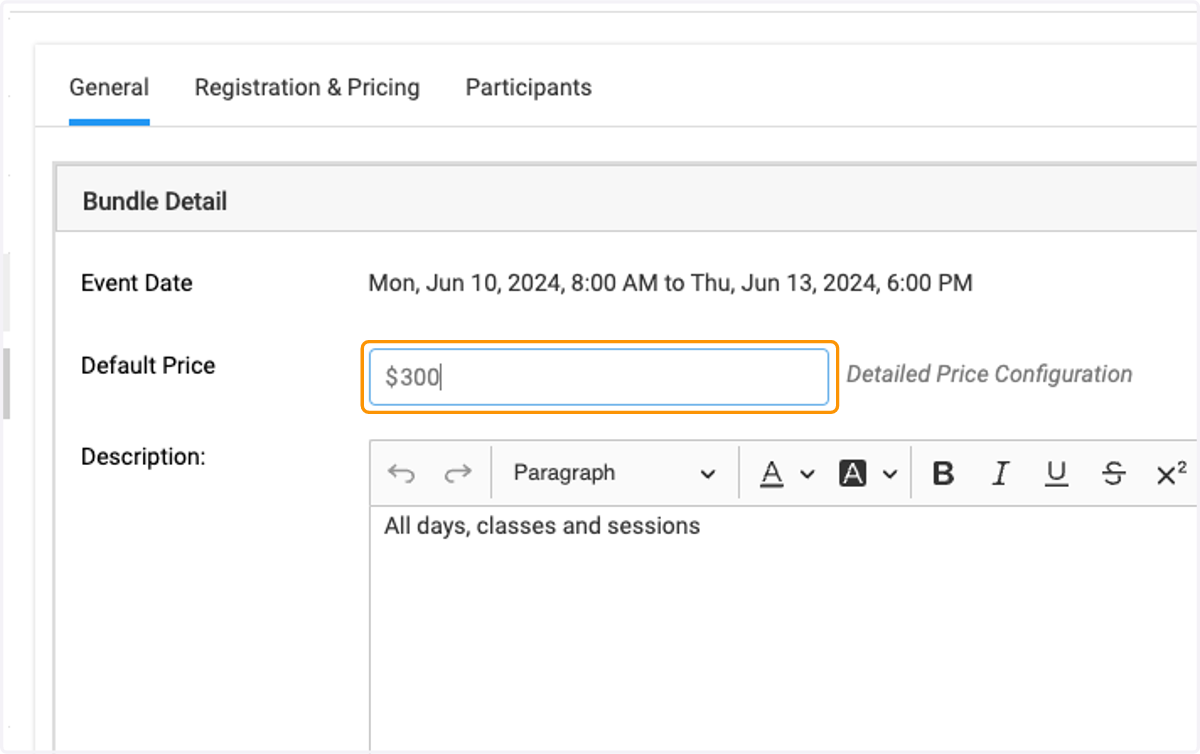
Task: Open the Registration & Pricing tab
Action: pos(307,87)
